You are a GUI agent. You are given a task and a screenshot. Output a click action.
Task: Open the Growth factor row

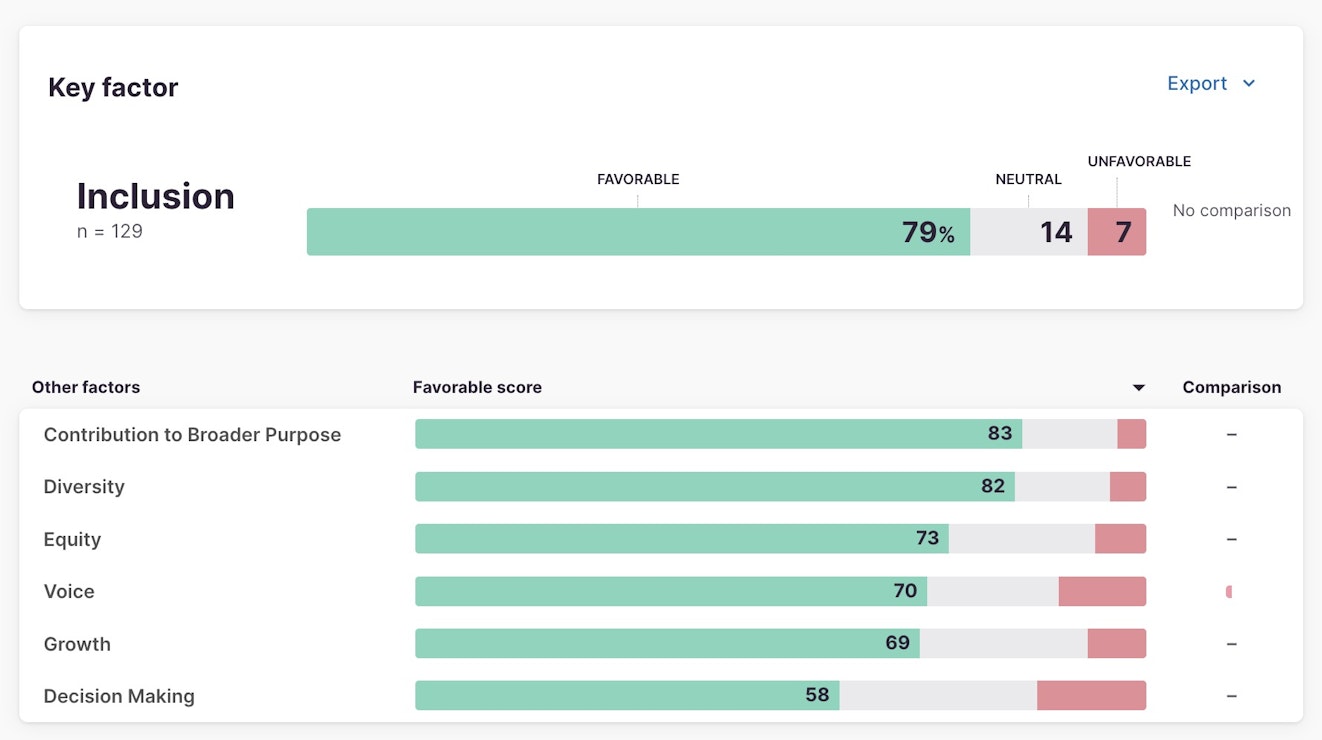tap(77, 644)
